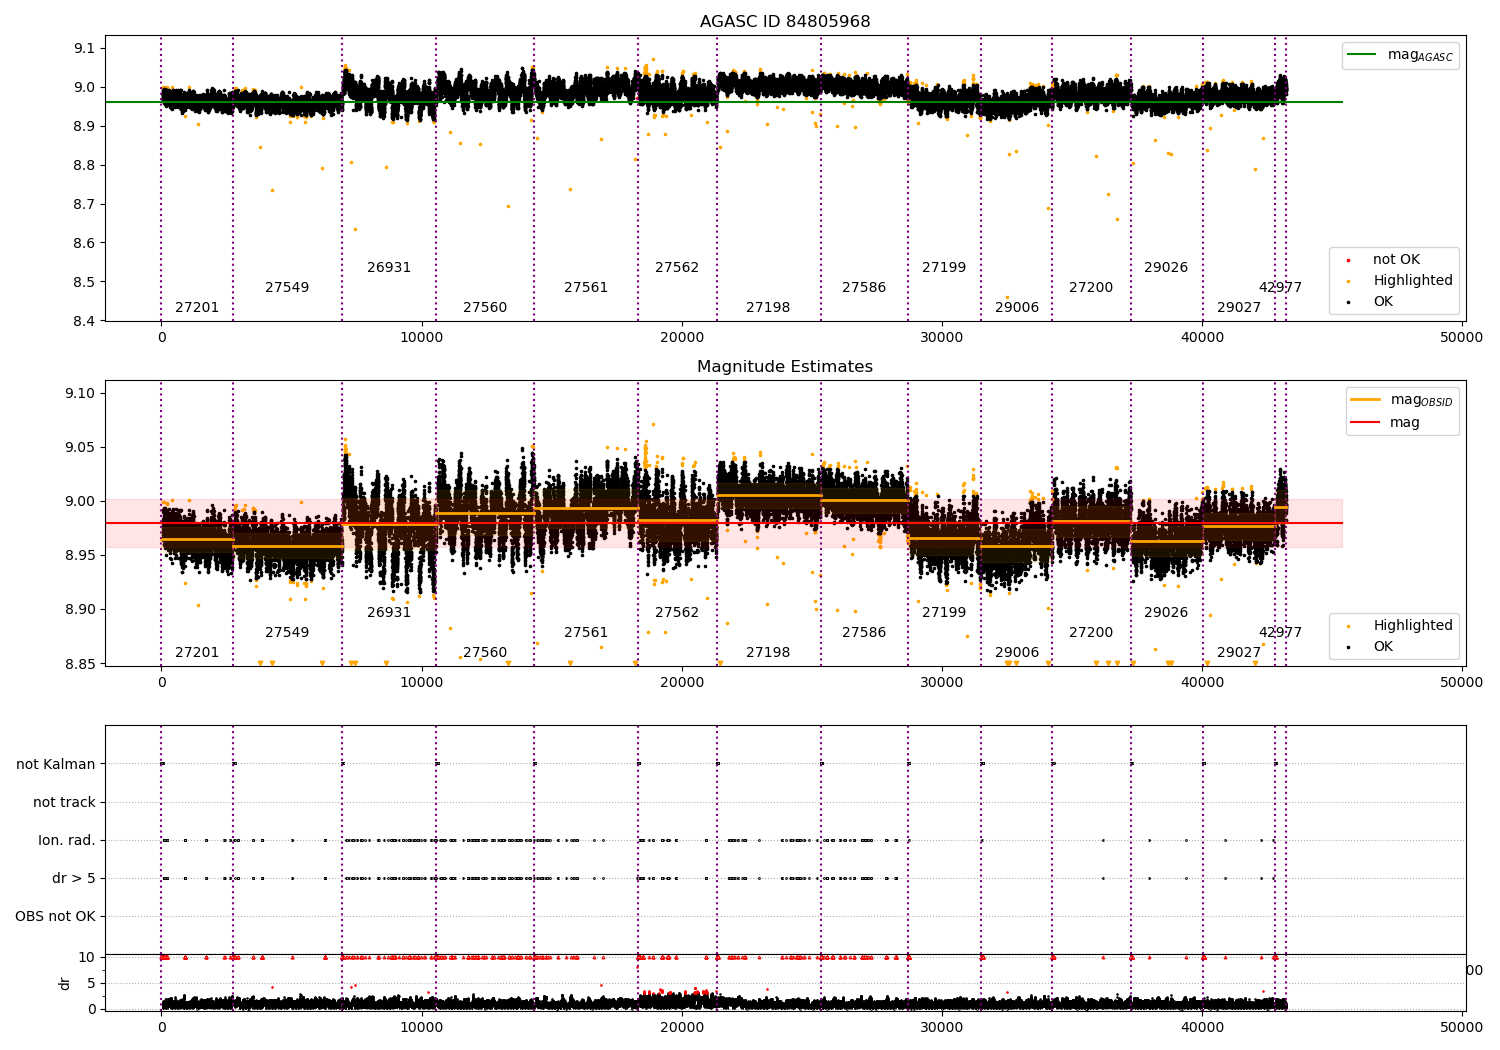The image size is (1500, 1050).
Task: Click OBSID label 27198 in the top plot
Action: pyautogui.click(x=768, y=308)
